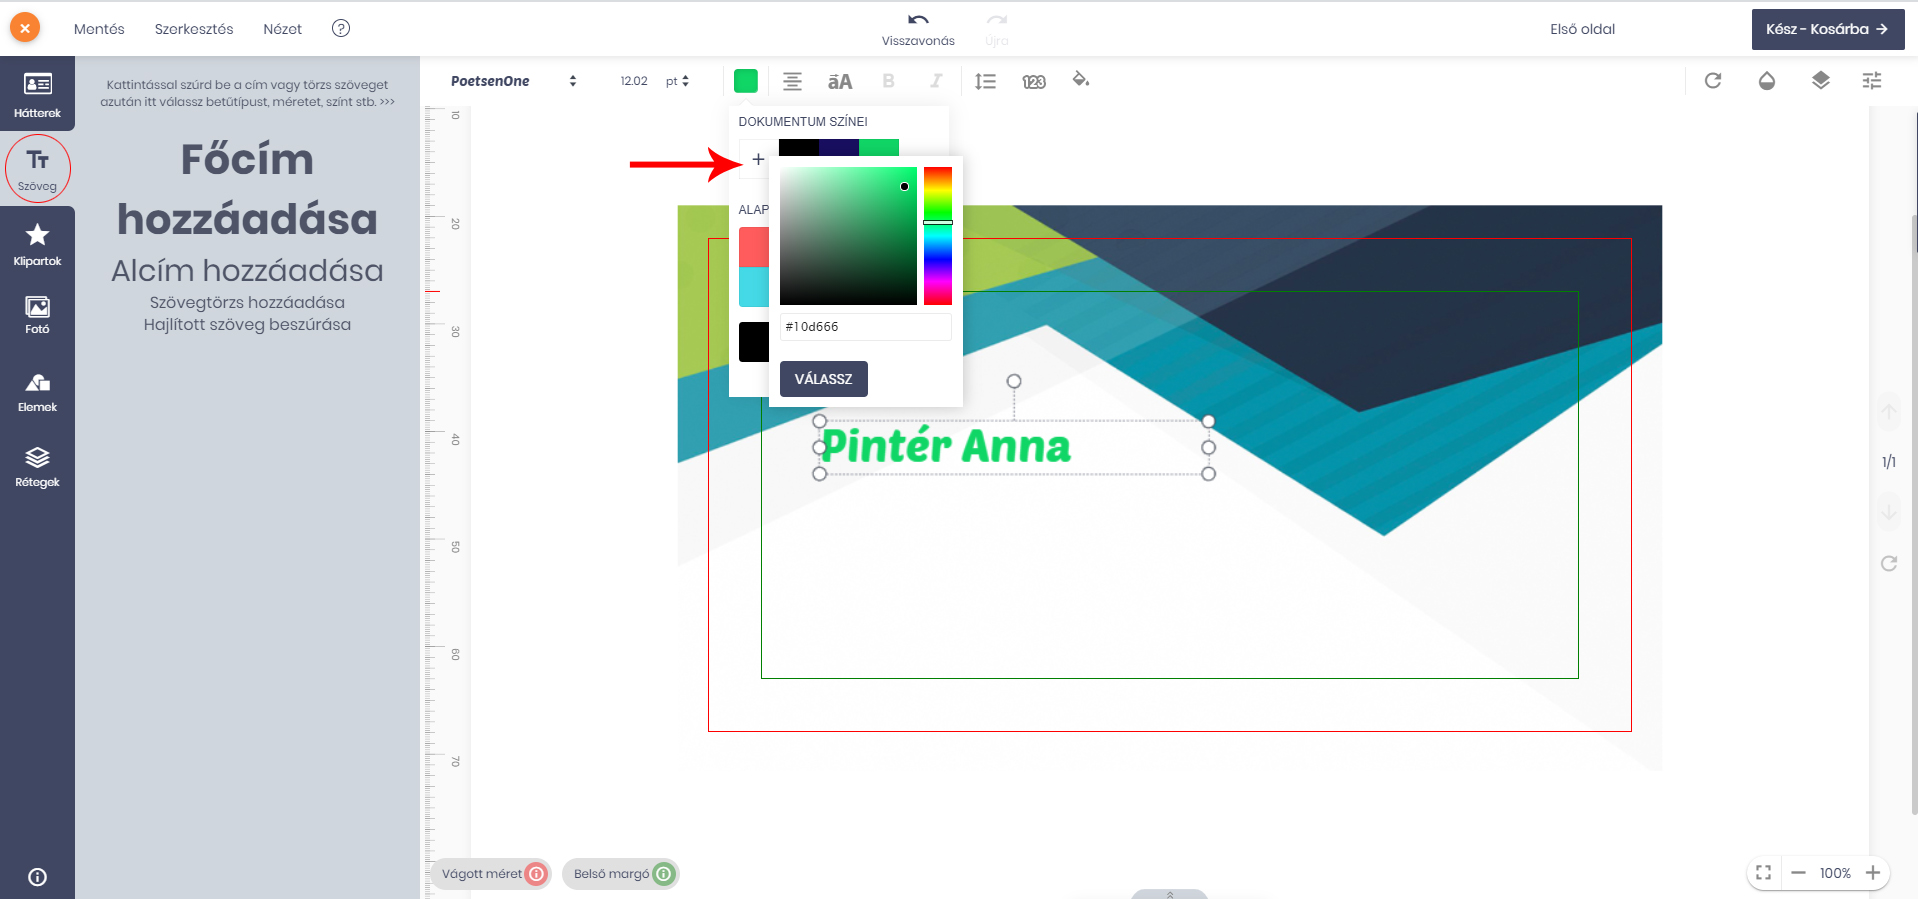The width and height of the screenshot is (1918, 899).
Task: Open the Hátterek backgrounds panel
Action: click(x=37, y=95)
